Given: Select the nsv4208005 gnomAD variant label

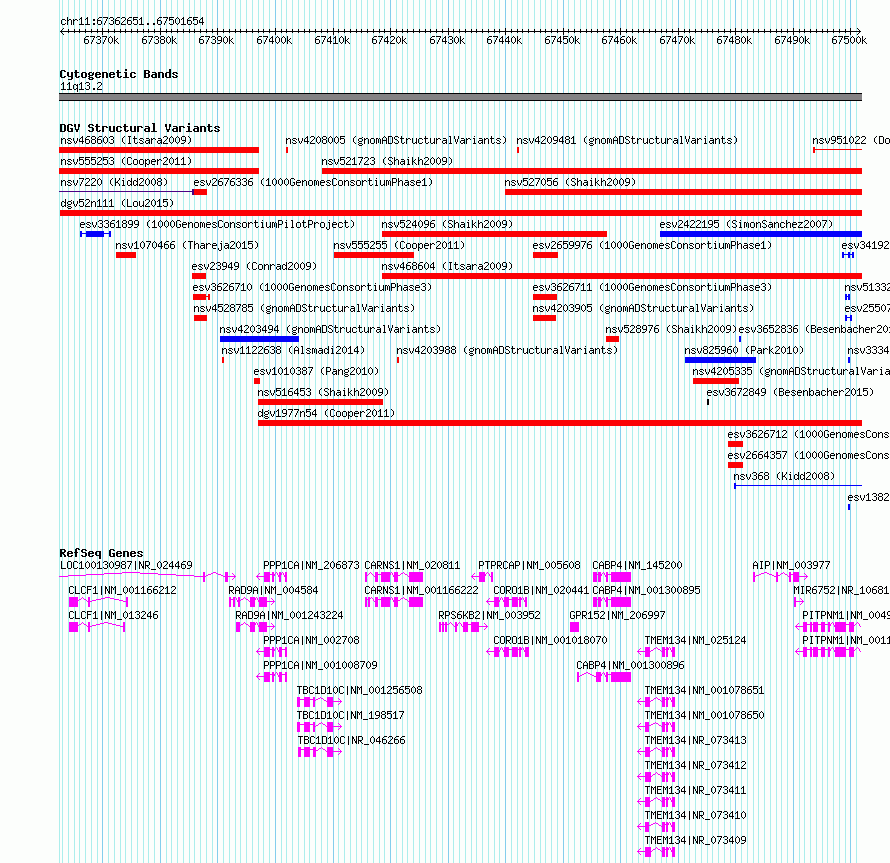Looking at the screenshot, I should click(396, 140).
